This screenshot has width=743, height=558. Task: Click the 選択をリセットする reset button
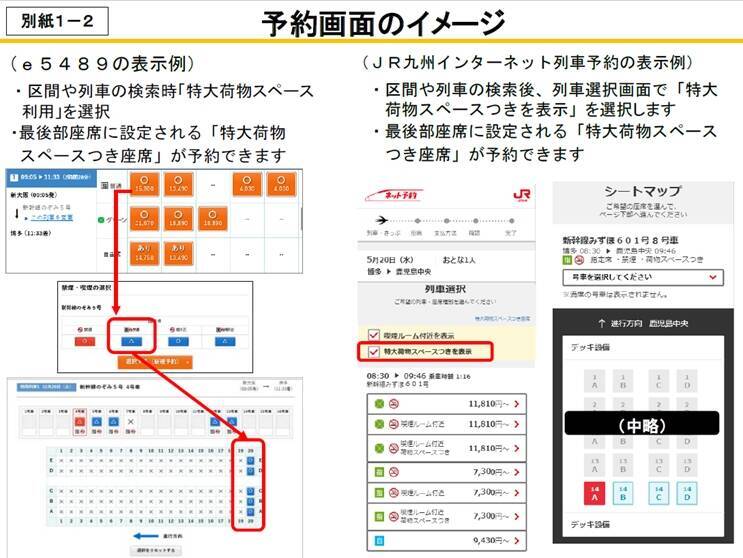pyautogui.click(x=156, y=550)
